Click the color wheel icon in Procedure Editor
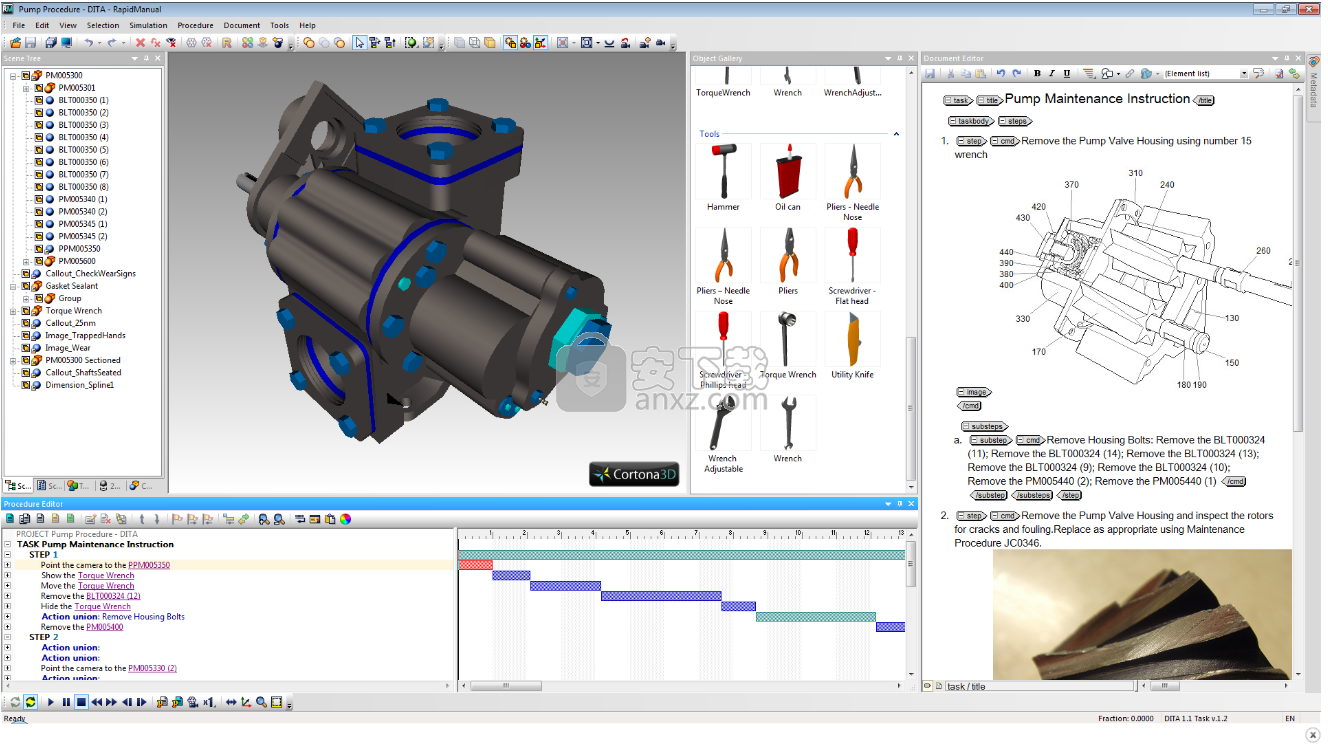Screen dimensions: 1328x748 click(x=345, y=519)
